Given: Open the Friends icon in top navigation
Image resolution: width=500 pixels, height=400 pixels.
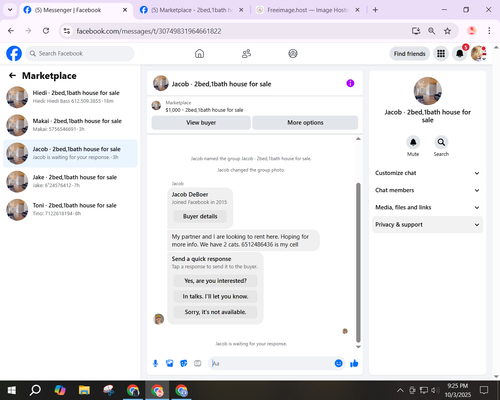Looking at the screenshot, I should (246, 53).
